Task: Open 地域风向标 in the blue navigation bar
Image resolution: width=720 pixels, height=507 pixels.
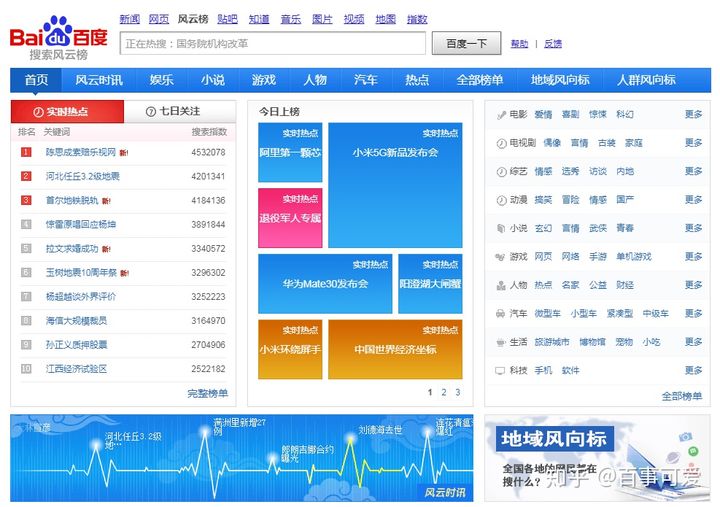Action: pyautogui.click(x=560, y=80)
